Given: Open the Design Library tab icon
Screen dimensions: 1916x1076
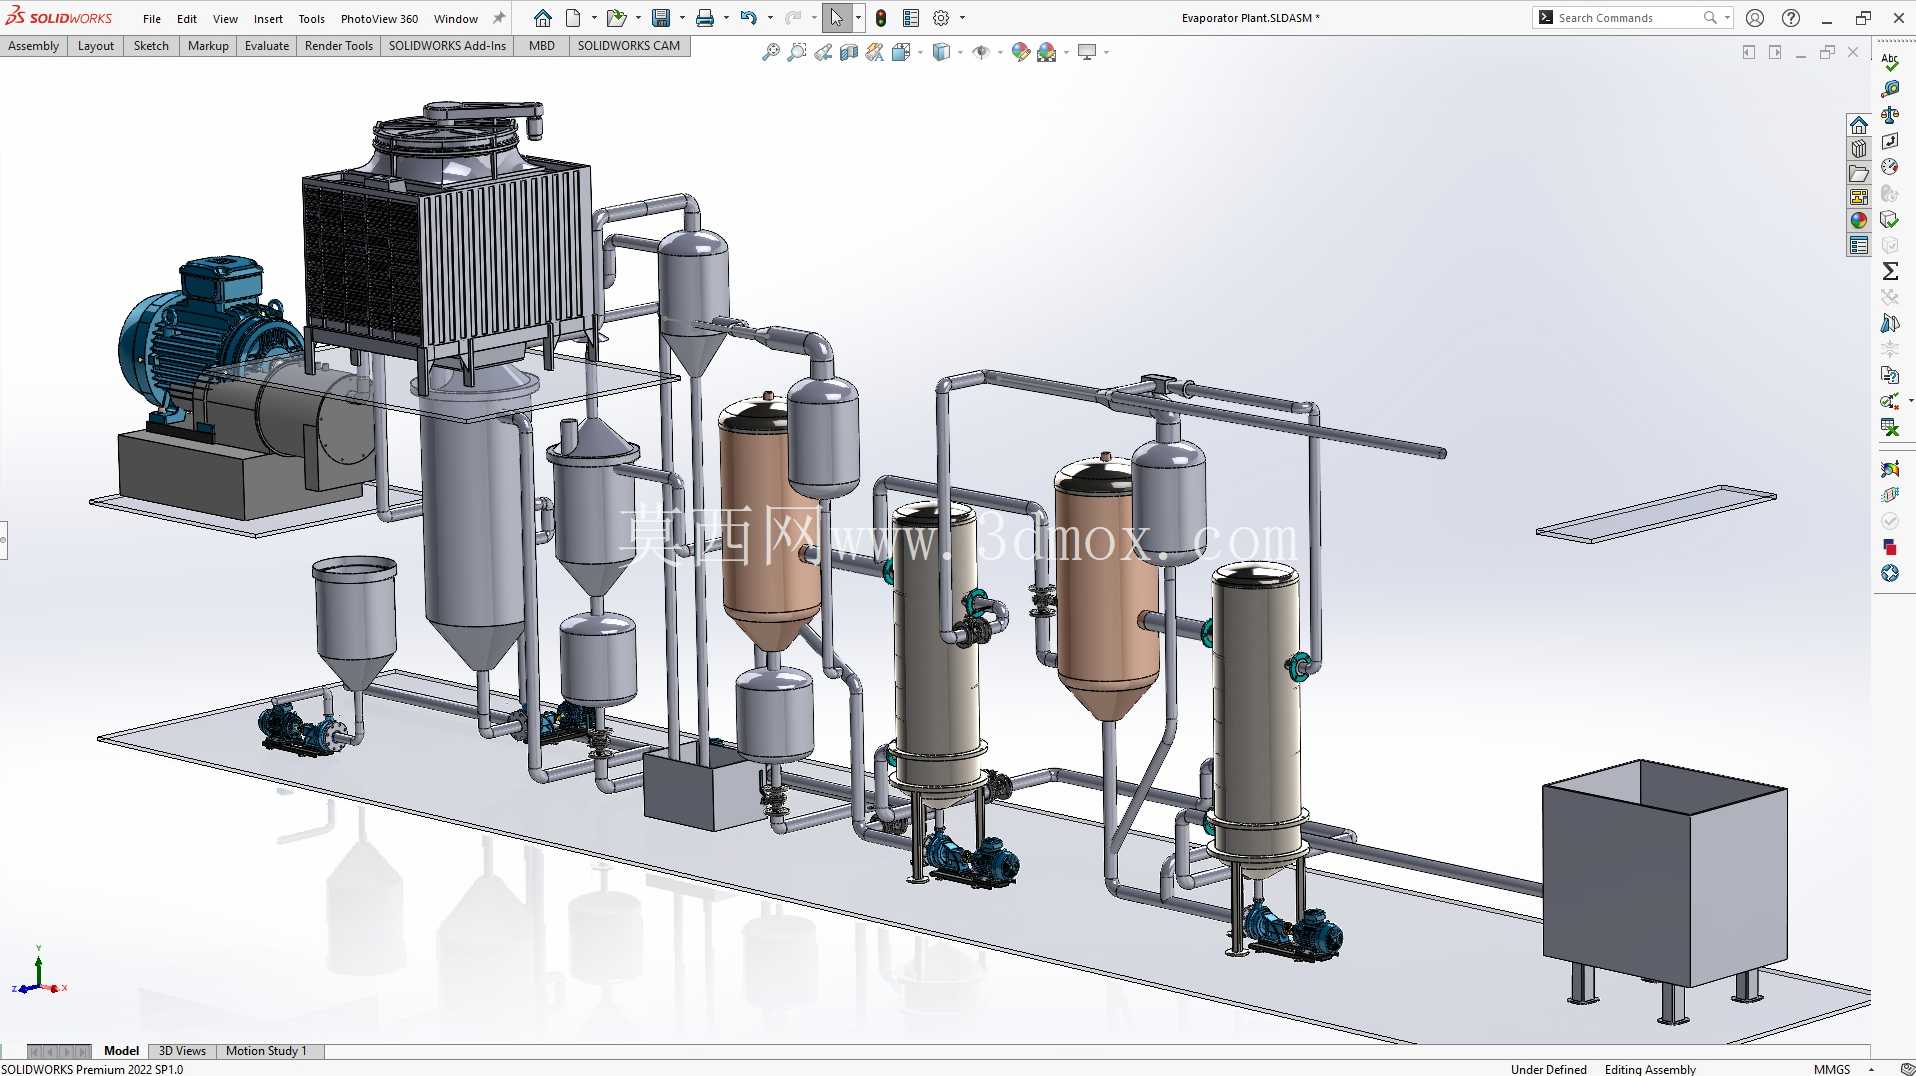Looking at the screenshot, I should tap(1859, 149).
